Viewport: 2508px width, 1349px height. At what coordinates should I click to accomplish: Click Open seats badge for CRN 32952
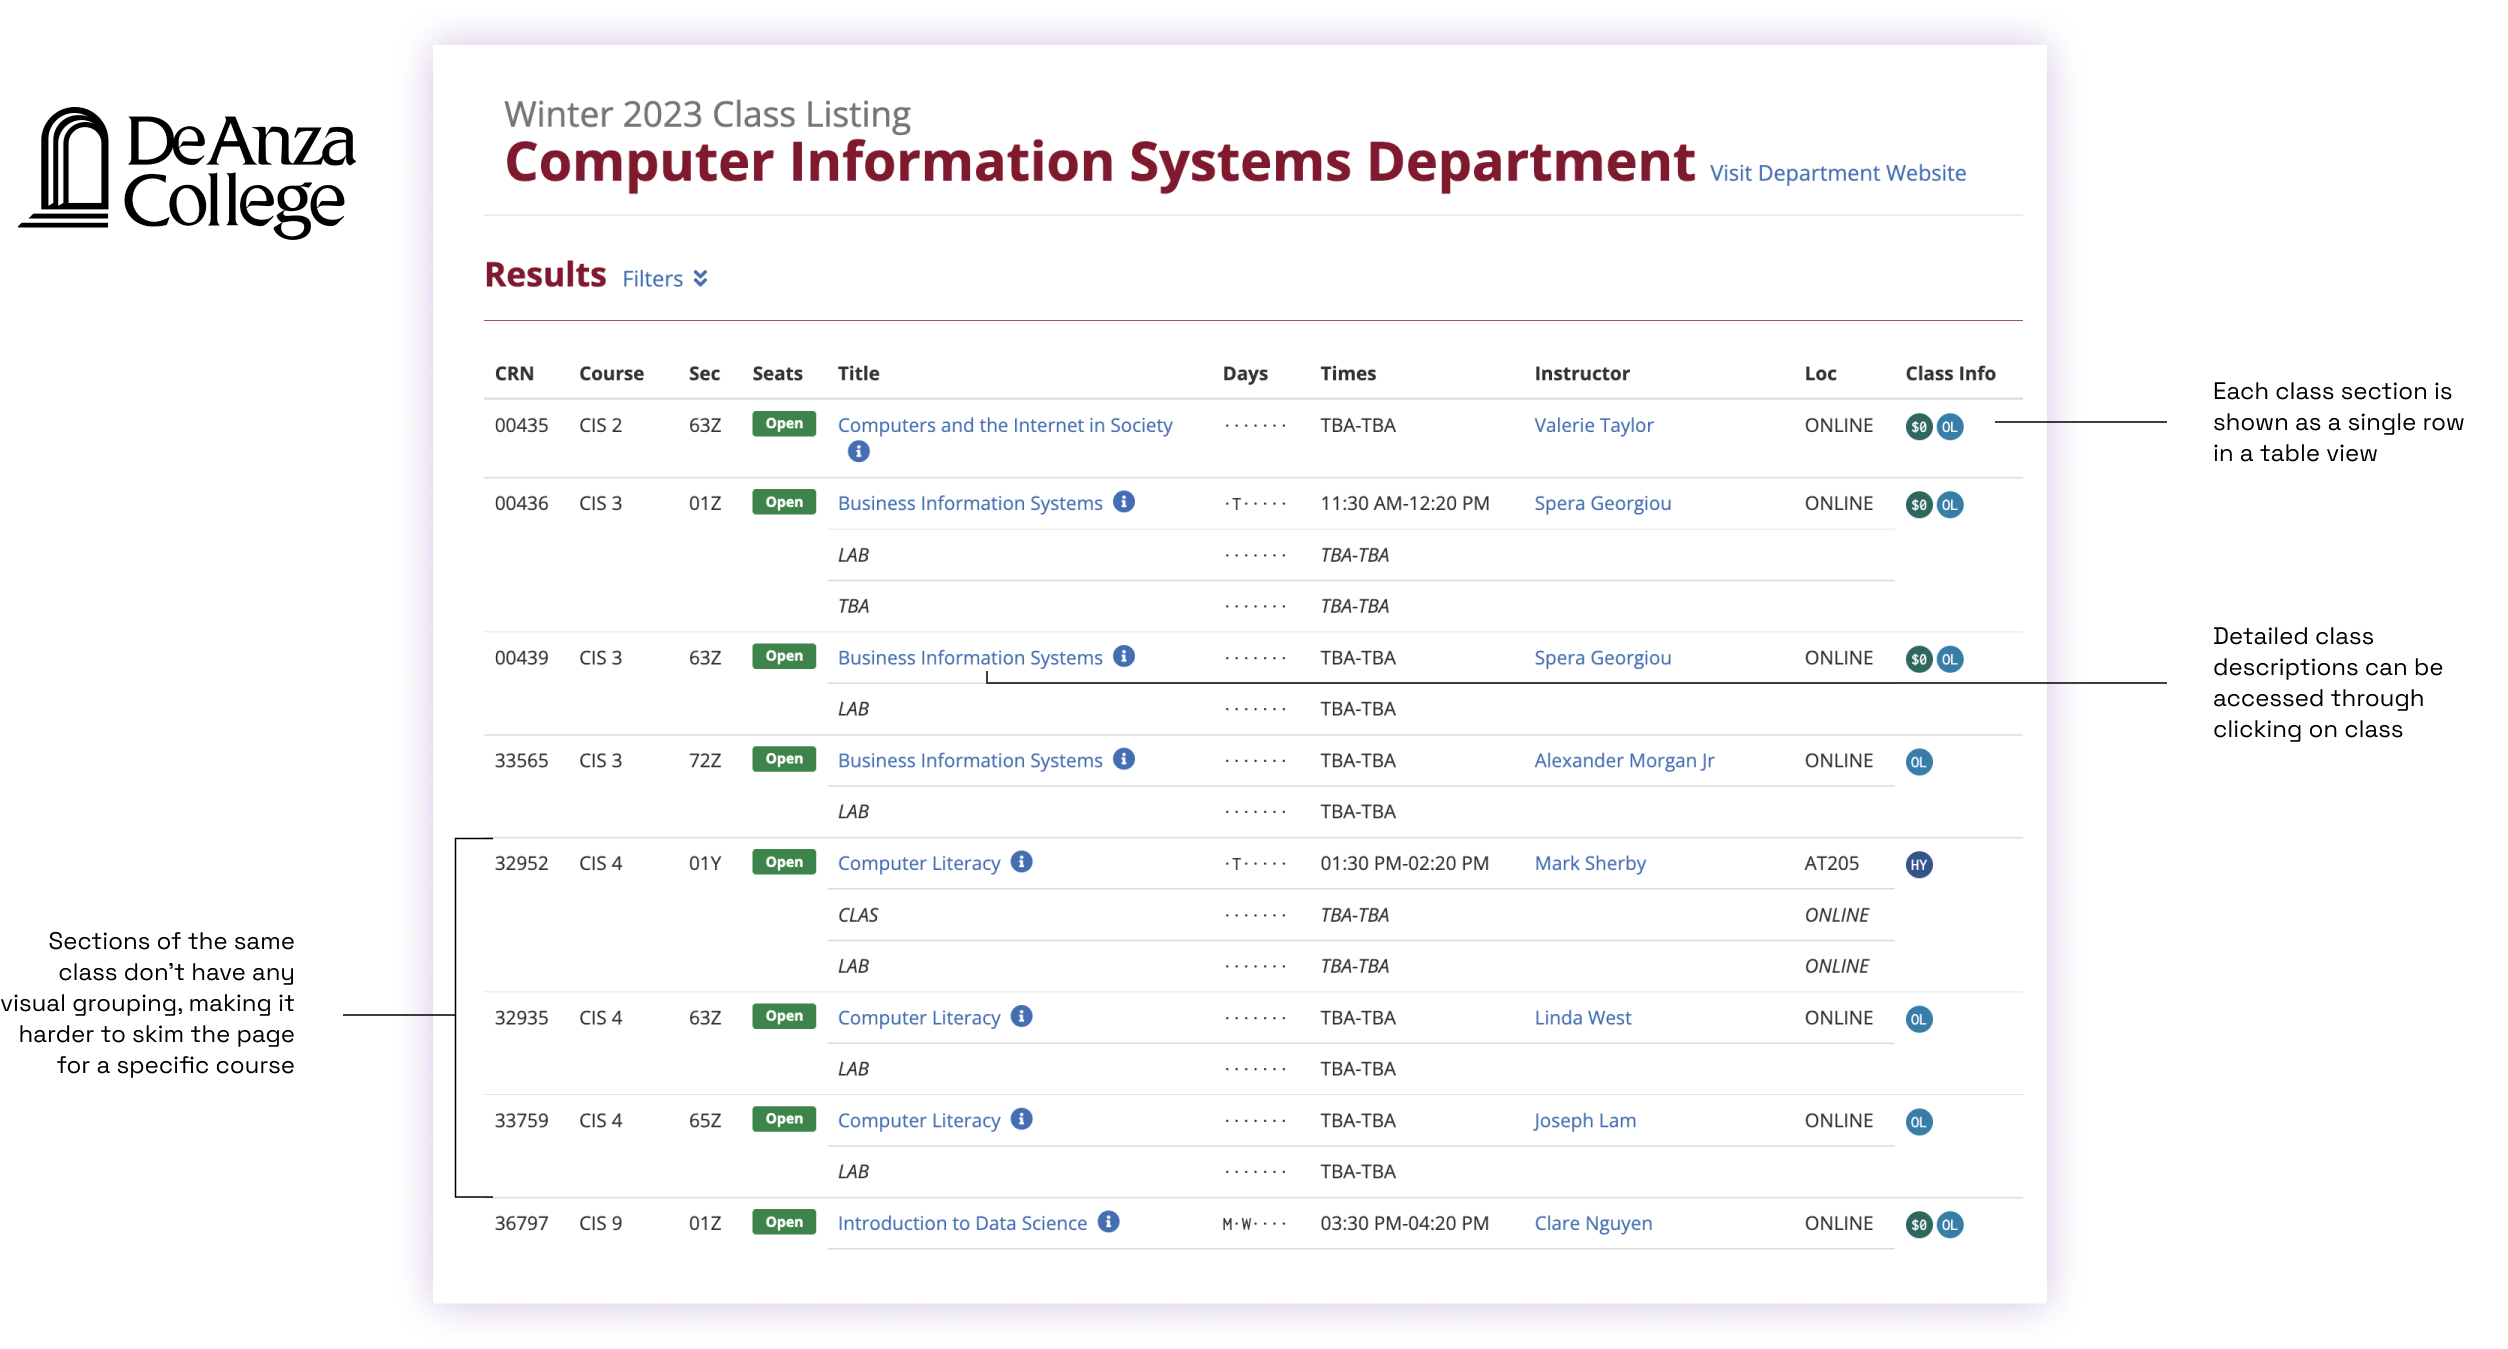(784, 861)
